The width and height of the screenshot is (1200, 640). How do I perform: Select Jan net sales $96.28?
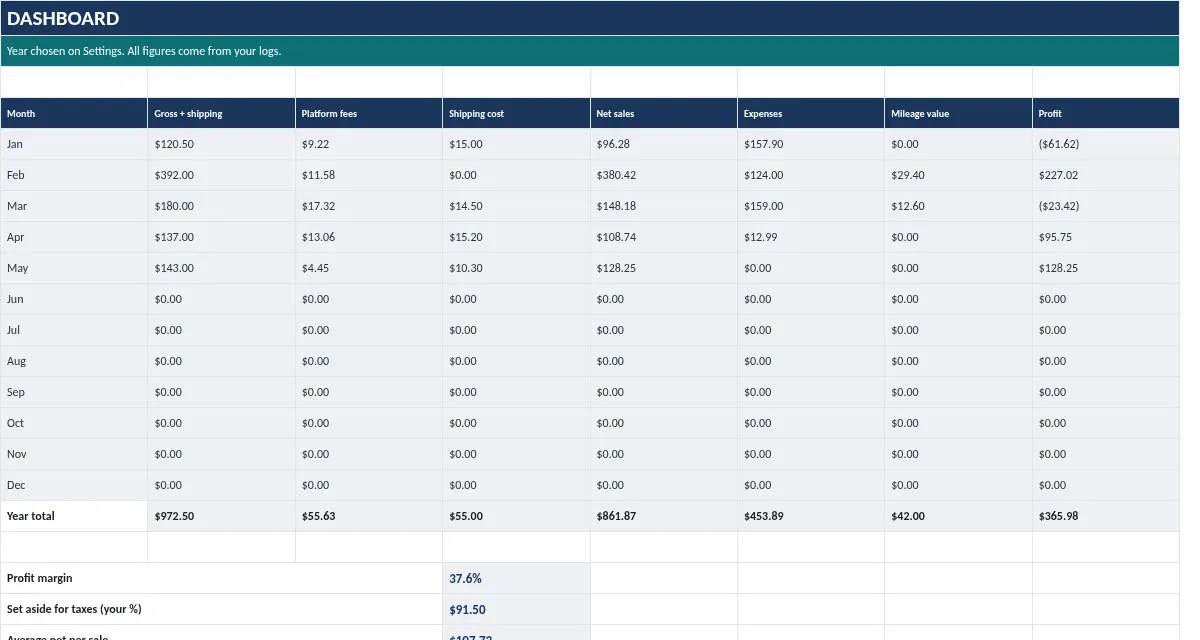[x=664, y=144]
